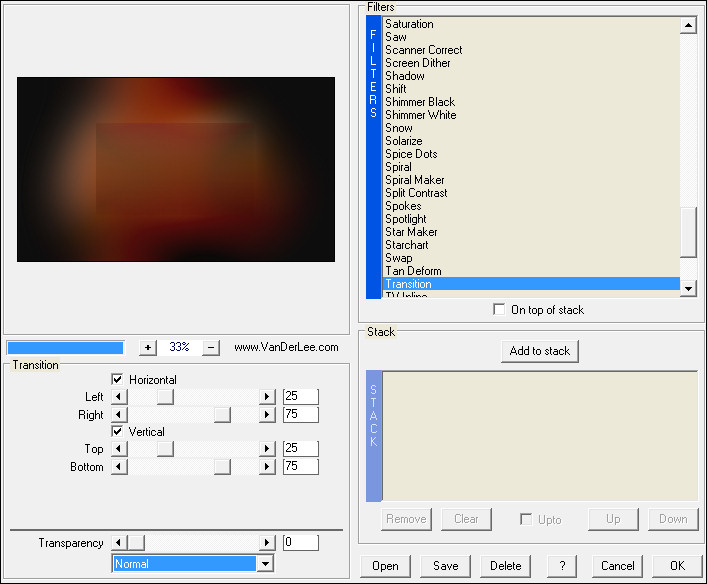Click the question mark help button
Viewport: 707px width, 584px height.
562,566
